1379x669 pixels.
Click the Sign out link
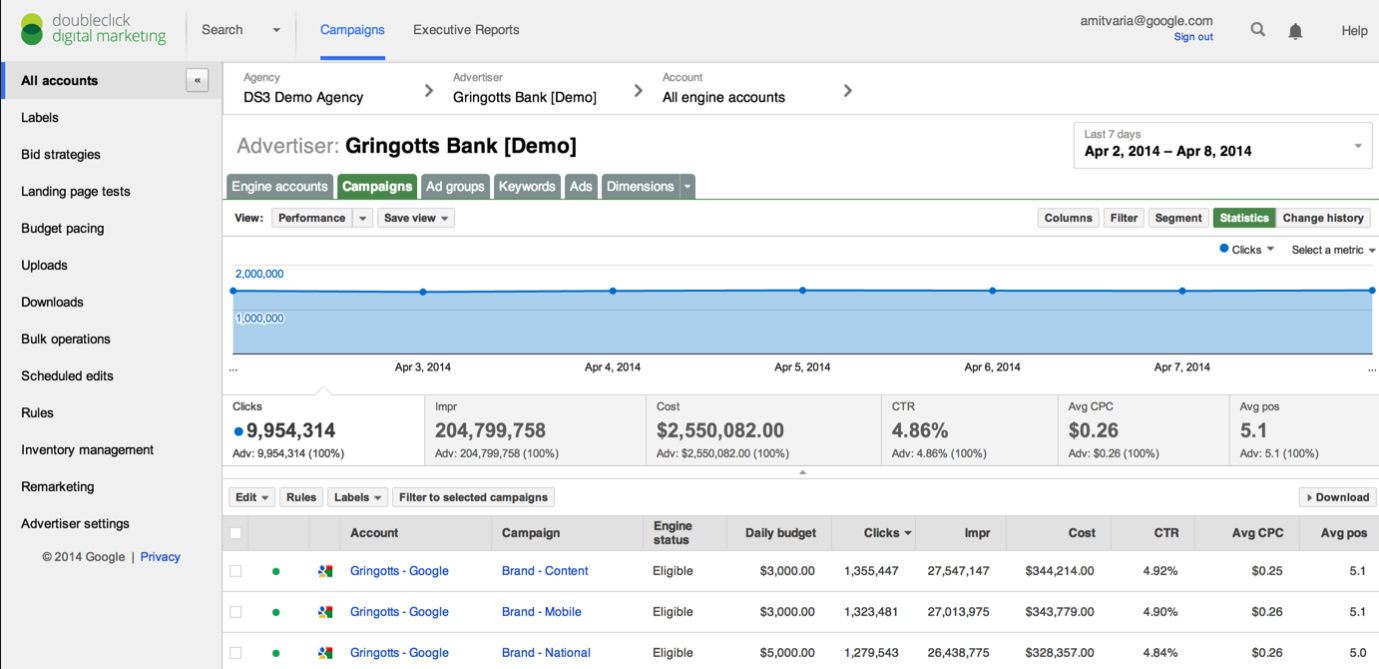[1193, 37]
